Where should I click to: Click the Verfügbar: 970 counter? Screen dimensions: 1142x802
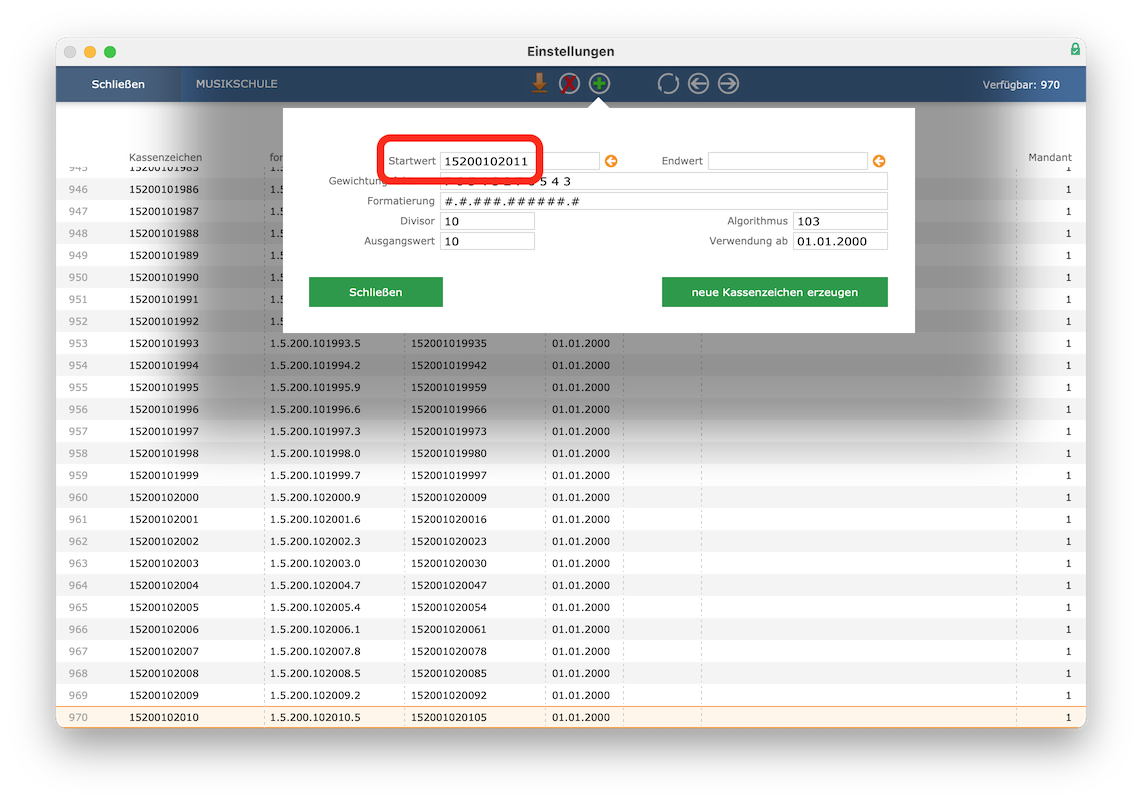tap(1021, 84)
